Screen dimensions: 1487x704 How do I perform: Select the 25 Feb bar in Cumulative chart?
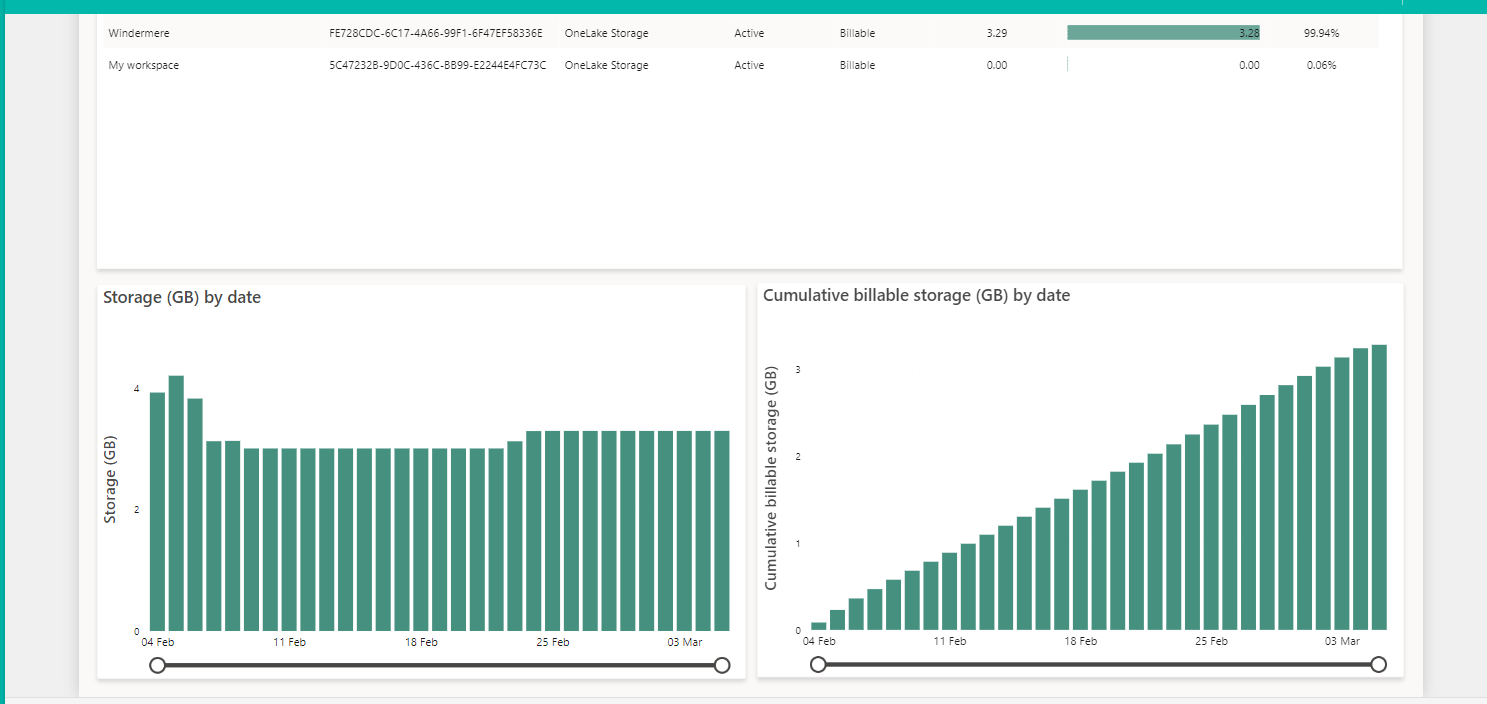1211,527
